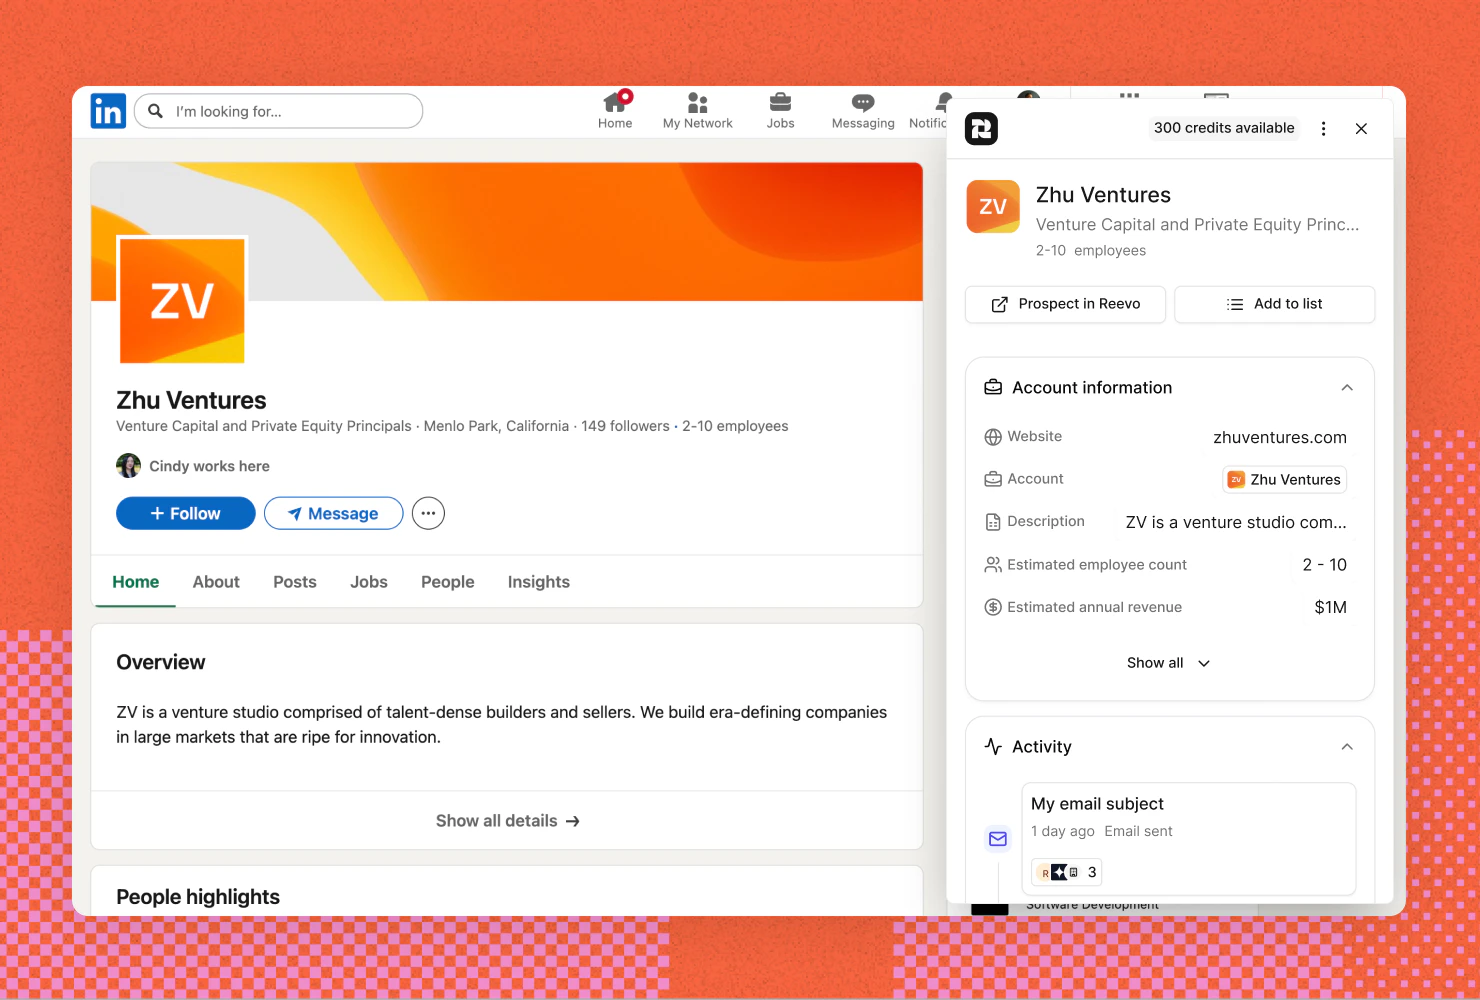Click the Zhu Ventures account chip
This screenshot has width=1480, height=1000.
tap(1284, 479)
